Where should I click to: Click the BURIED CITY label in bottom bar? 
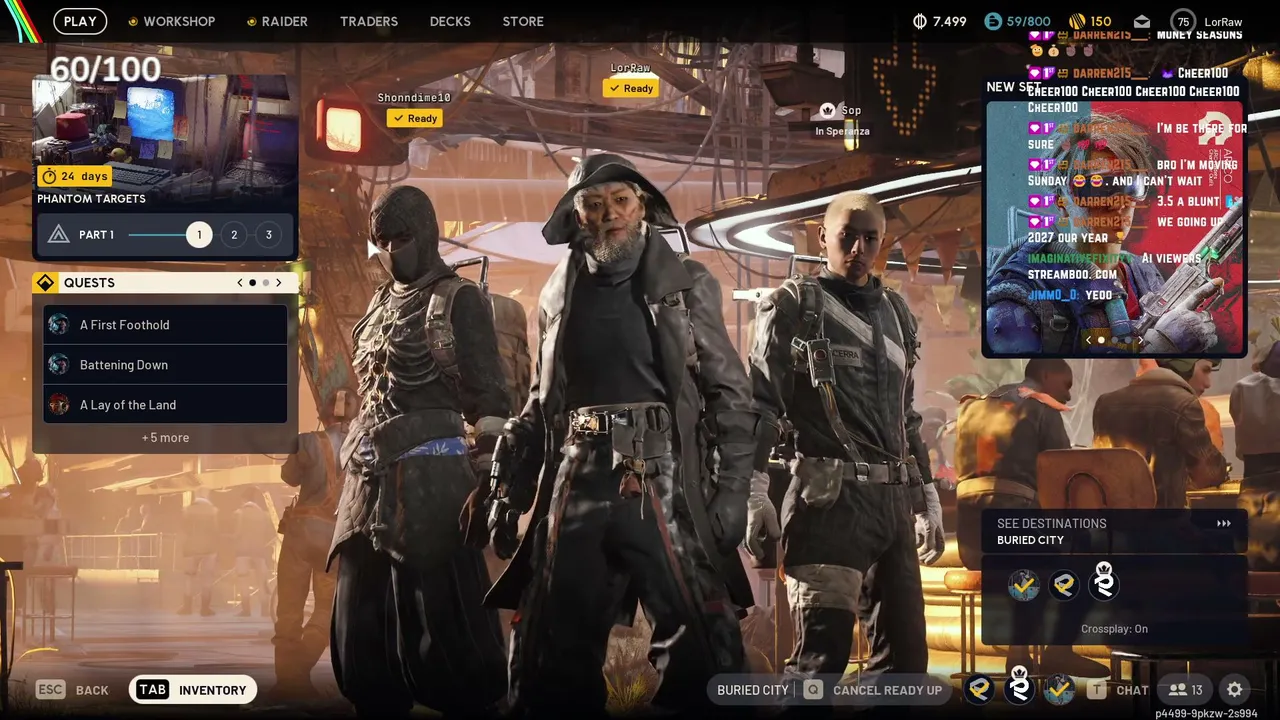tap(753, 690)
